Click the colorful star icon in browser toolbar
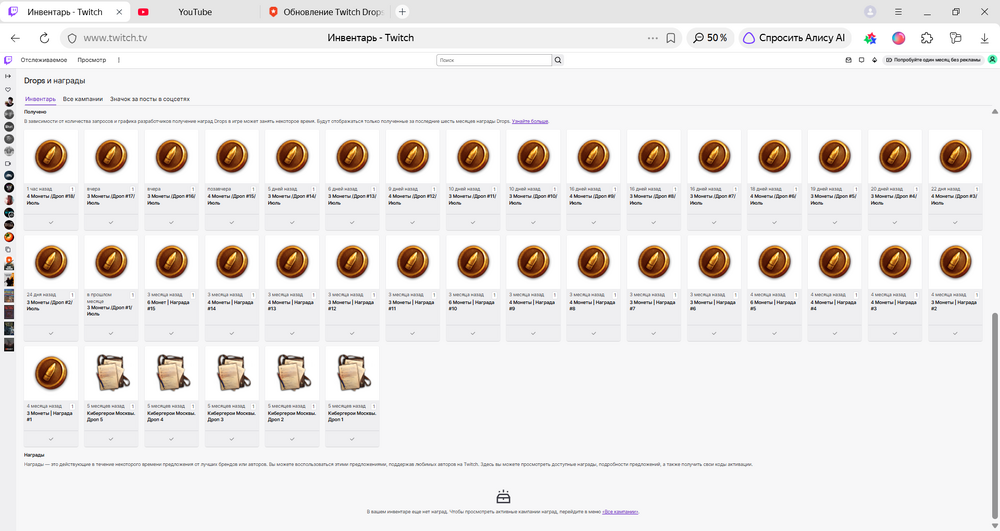 [870, 38]
